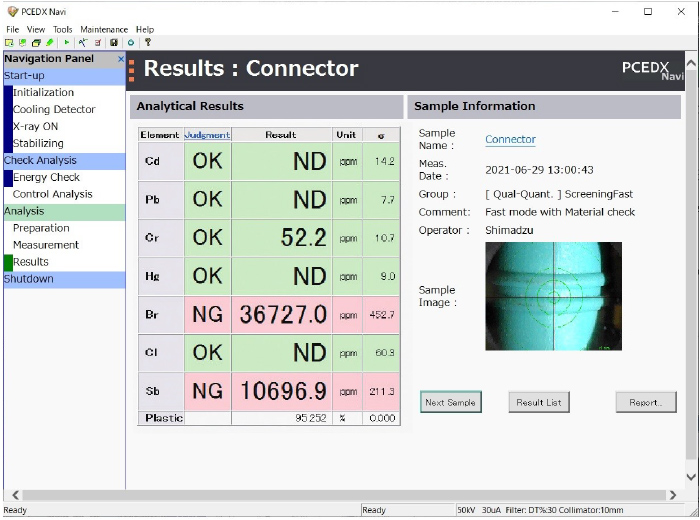Click the NG judgment for Br
The image size is (700, 520).
(208, 314)
